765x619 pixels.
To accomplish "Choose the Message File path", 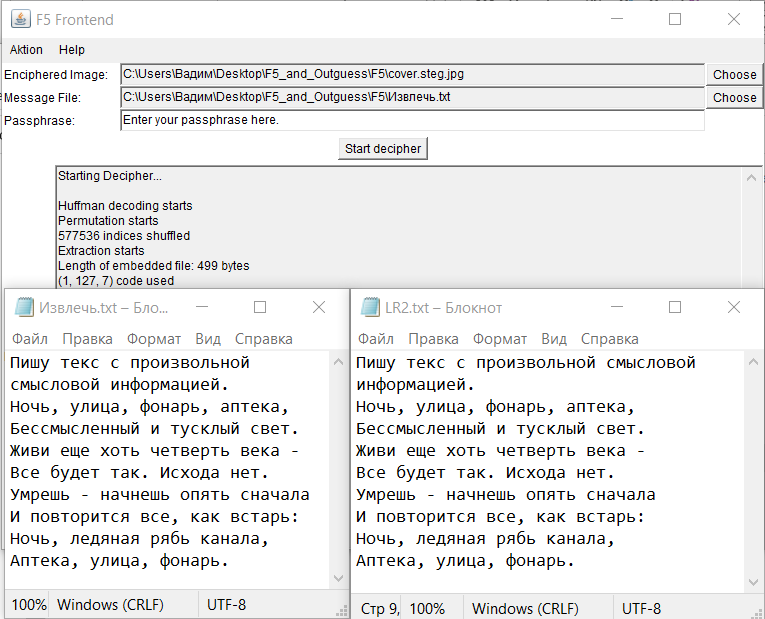I will [734, 98].
